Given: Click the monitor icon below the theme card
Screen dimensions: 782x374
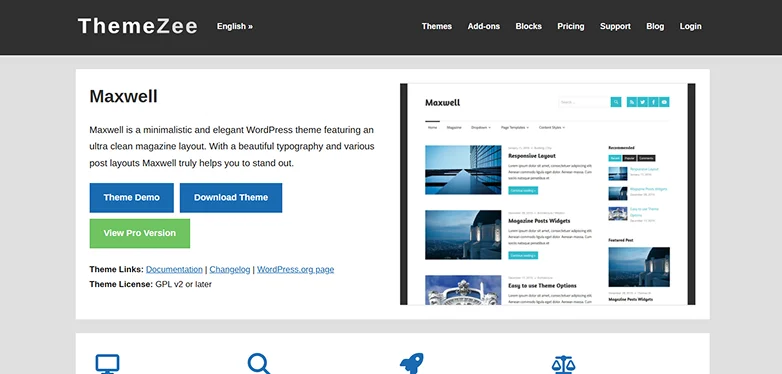Looking at the screenshot, I should [107, 364].
